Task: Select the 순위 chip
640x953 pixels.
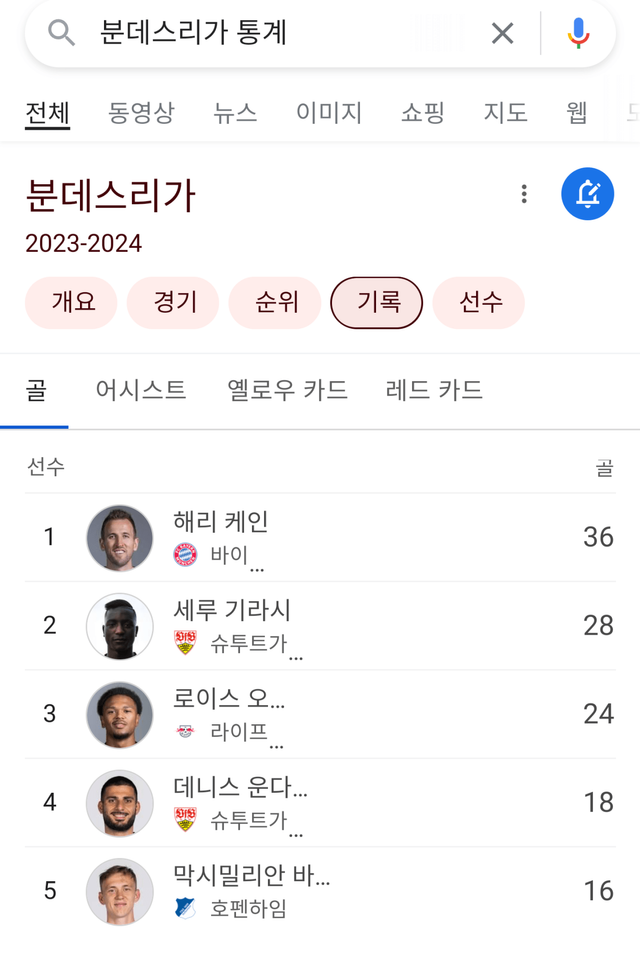Action: pos(275,303)
